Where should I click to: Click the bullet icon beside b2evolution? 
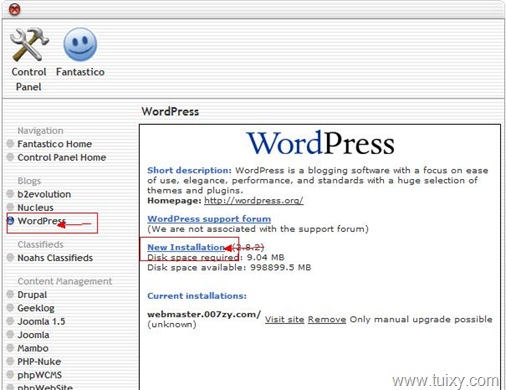[x=10, y=194]
